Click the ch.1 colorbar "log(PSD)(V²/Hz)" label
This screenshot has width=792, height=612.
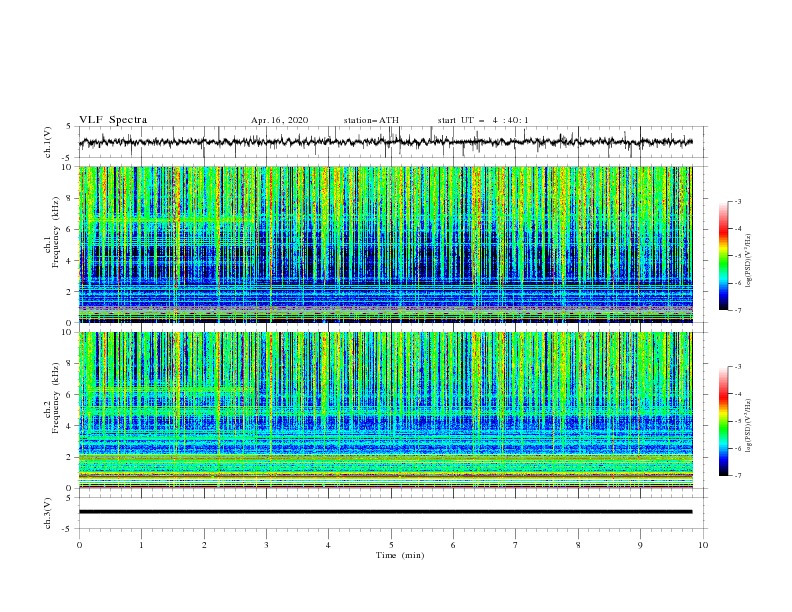(x=749, y=261)
